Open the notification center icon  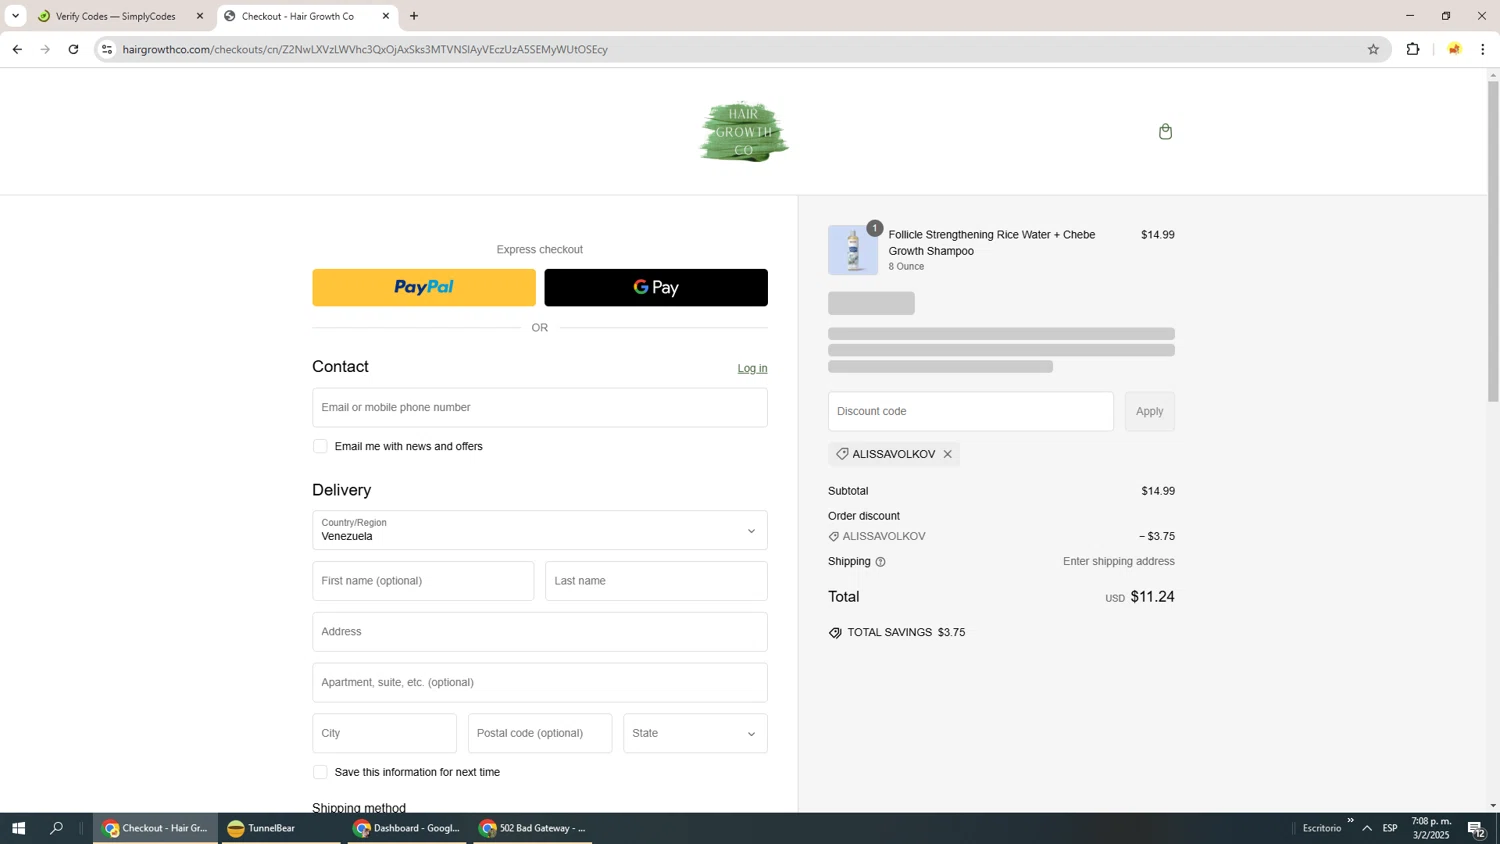click(1476, 828)
